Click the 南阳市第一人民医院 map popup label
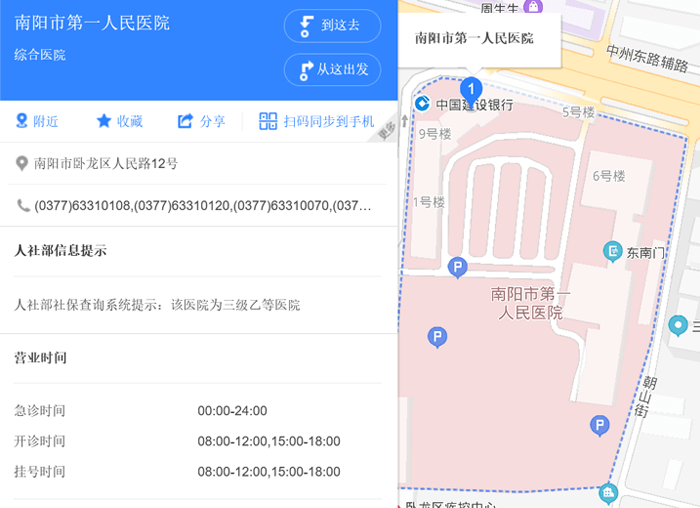 [474, 38]
